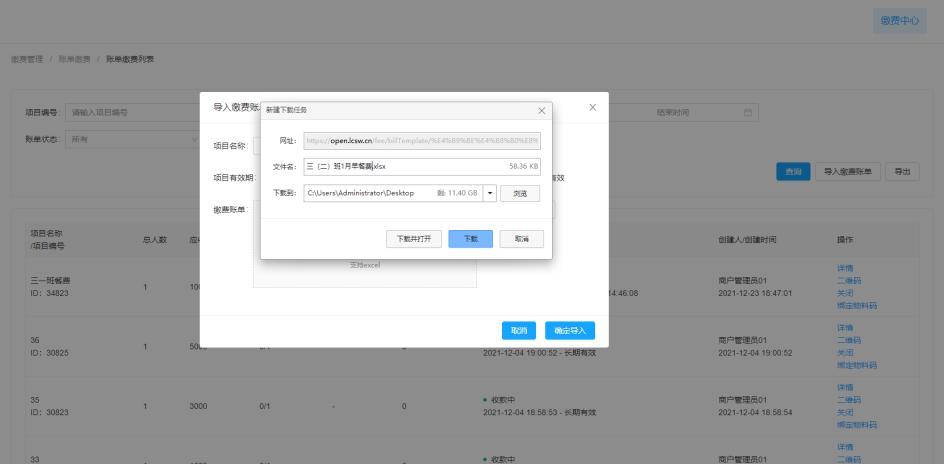Open 二维码 for ID 30823 row
Viewport: 944px width, 464px height.
coord(849,400)
